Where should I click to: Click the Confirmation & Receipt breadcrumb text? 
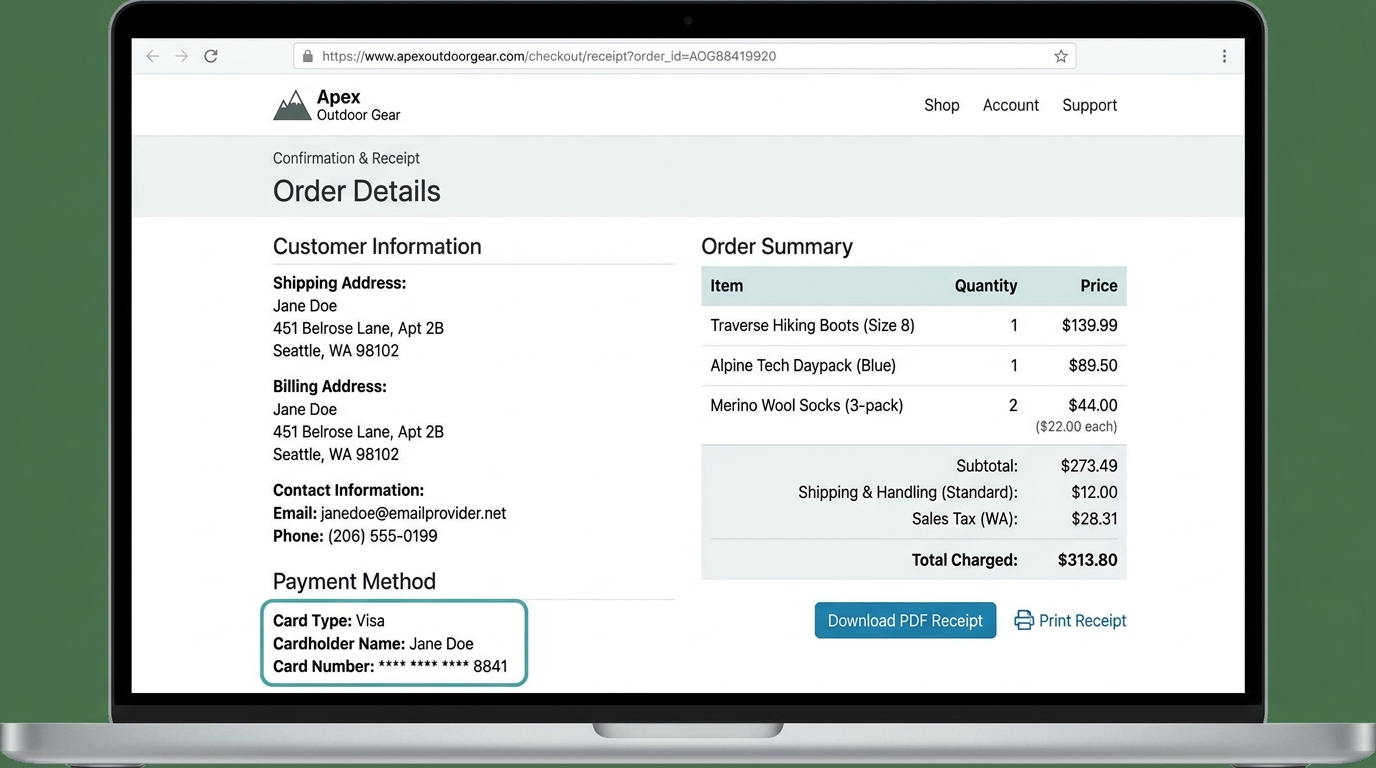[346, 158]
